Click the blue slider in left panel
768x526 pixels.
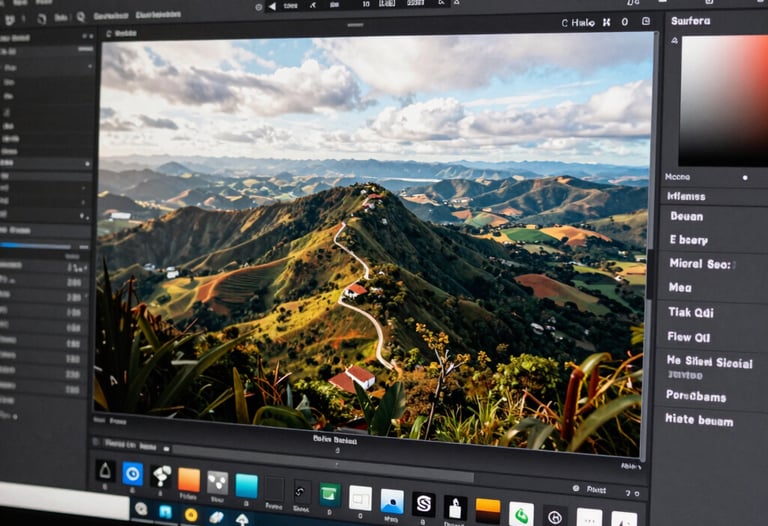[35, 245]
